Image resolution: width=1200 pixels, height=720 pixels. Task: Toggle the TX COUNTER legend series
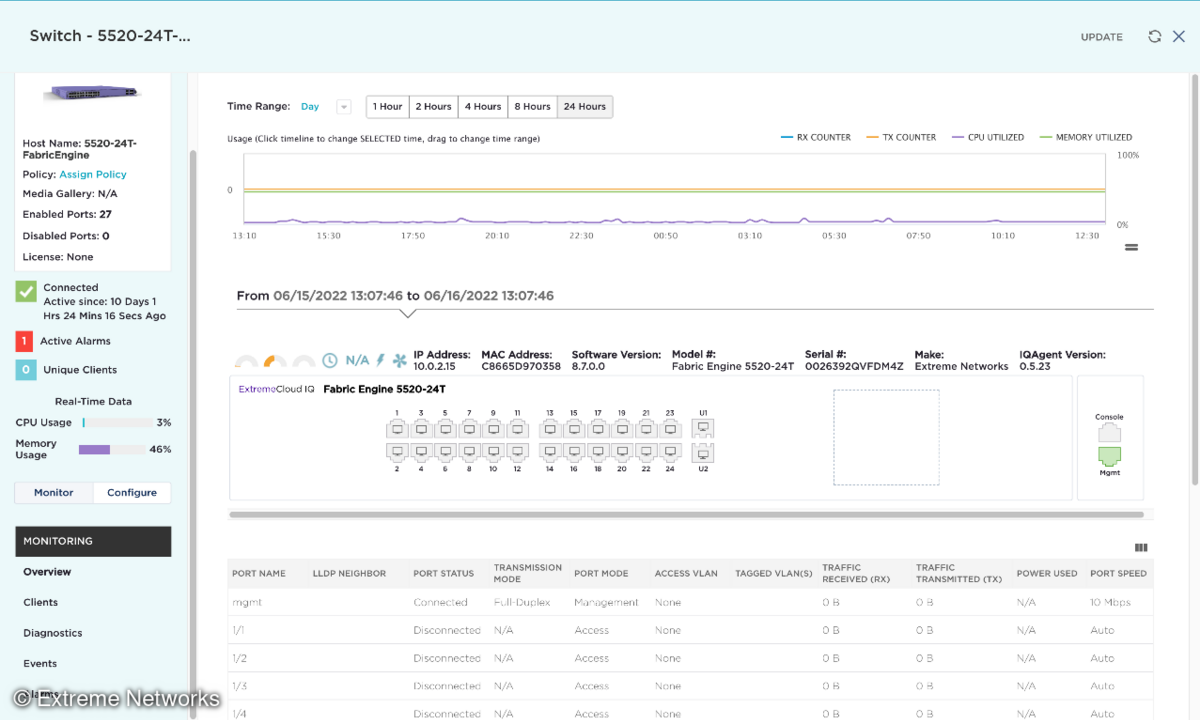[x=901, y=137]
